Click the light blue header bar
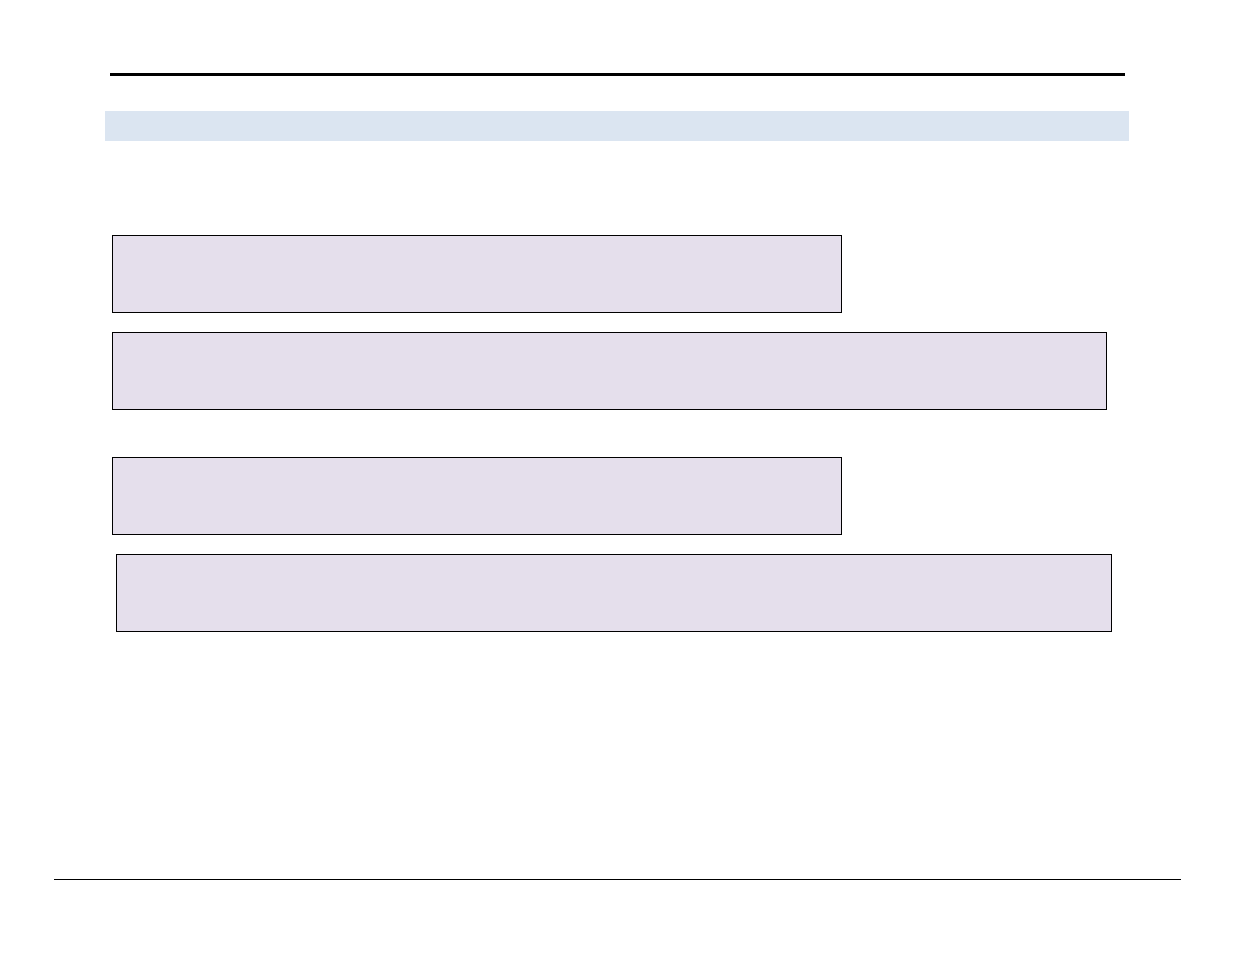This screenshot has width=1235, height=954. click(617, 126)
